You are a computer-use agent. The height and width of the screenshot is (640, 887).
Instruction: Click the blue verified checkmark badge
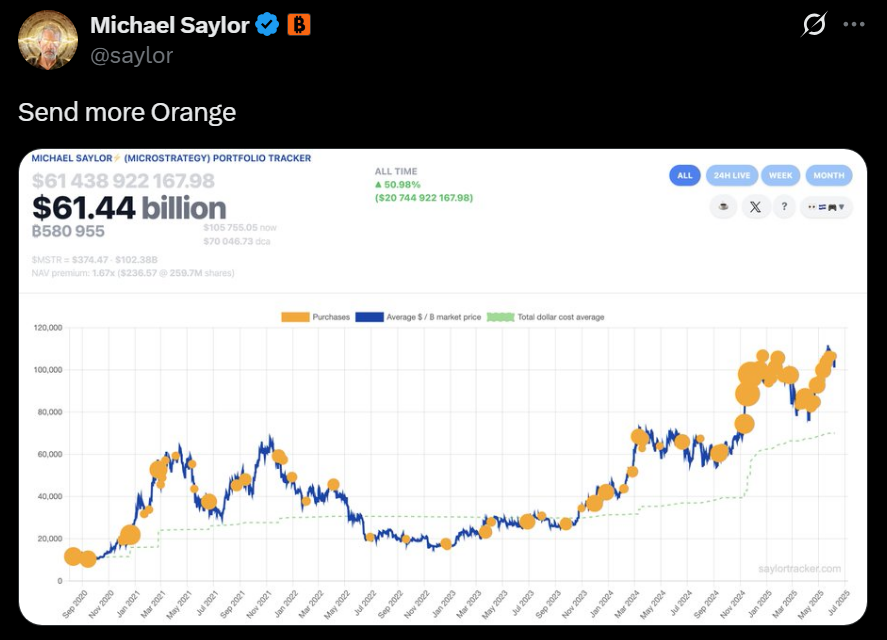tap(267, 26)
